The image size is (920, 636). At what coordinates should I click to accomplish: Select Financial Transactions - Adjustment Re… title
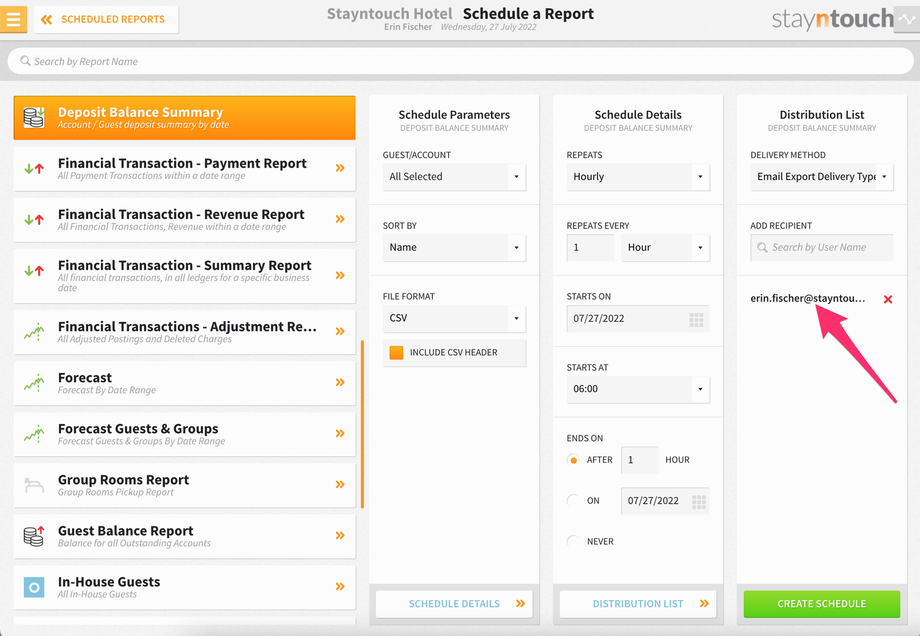pyautogui.click(x=187, y=326)
